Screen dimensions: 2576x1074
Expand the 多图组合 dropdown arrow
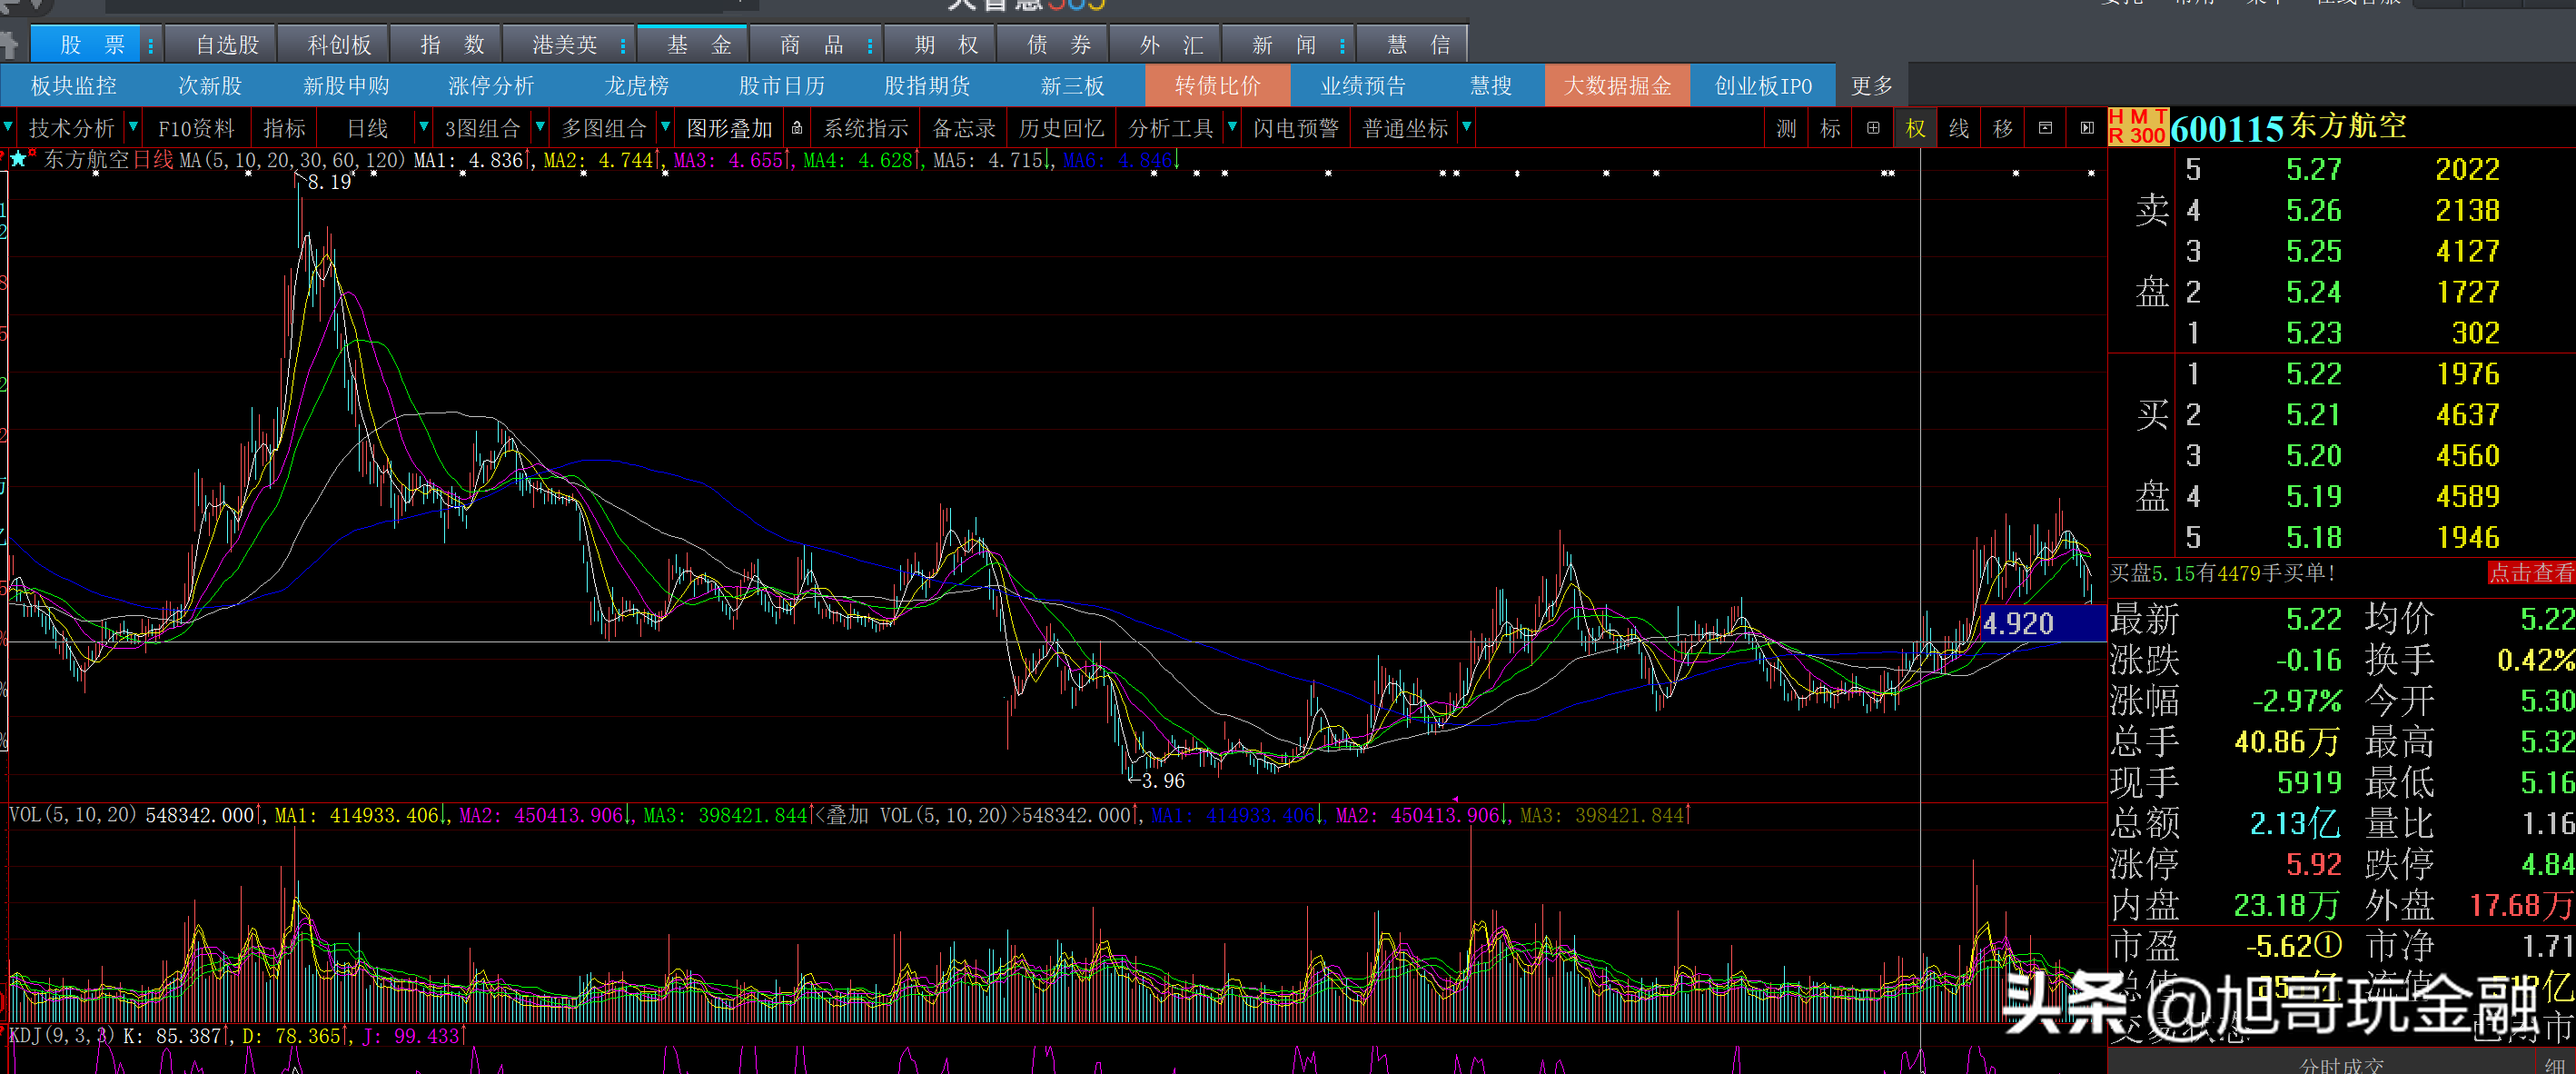665,127
